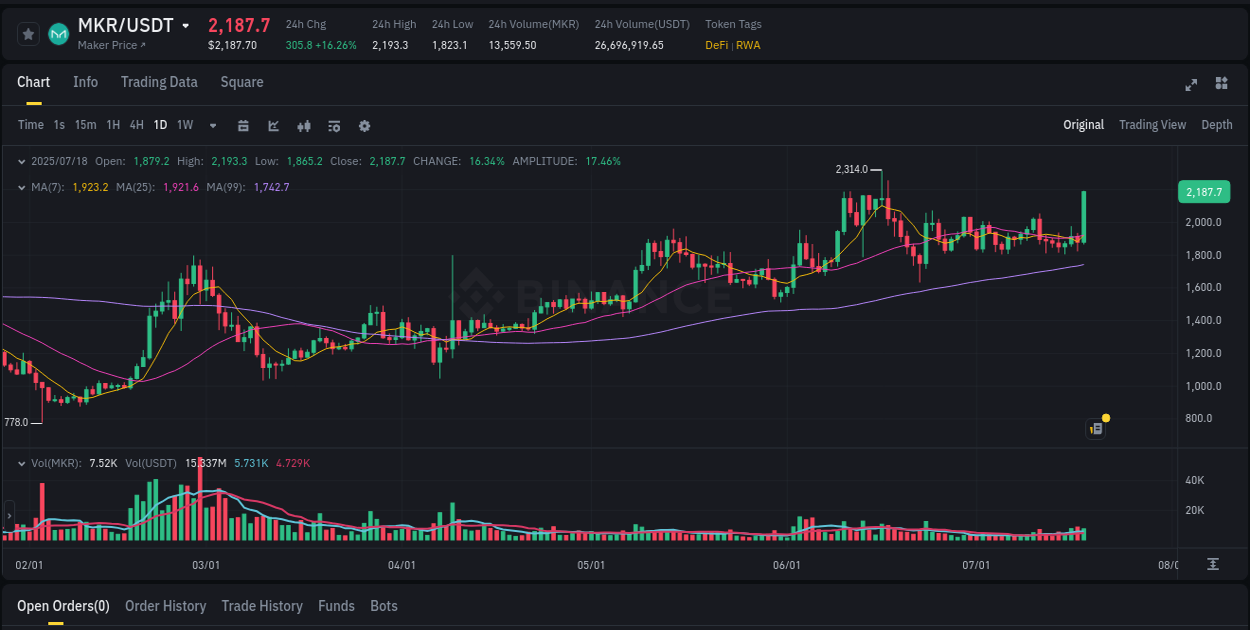The height and width of the screenshot is (630, 1250).
Task: Open the extra time intervals dropdown arrow
Action: [x=211, y=126]
